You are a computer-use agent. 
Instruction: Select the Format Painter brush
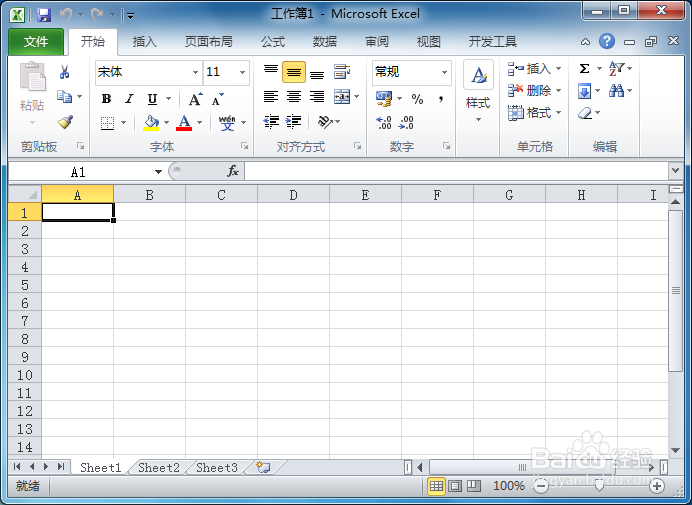tap(65, 121)
